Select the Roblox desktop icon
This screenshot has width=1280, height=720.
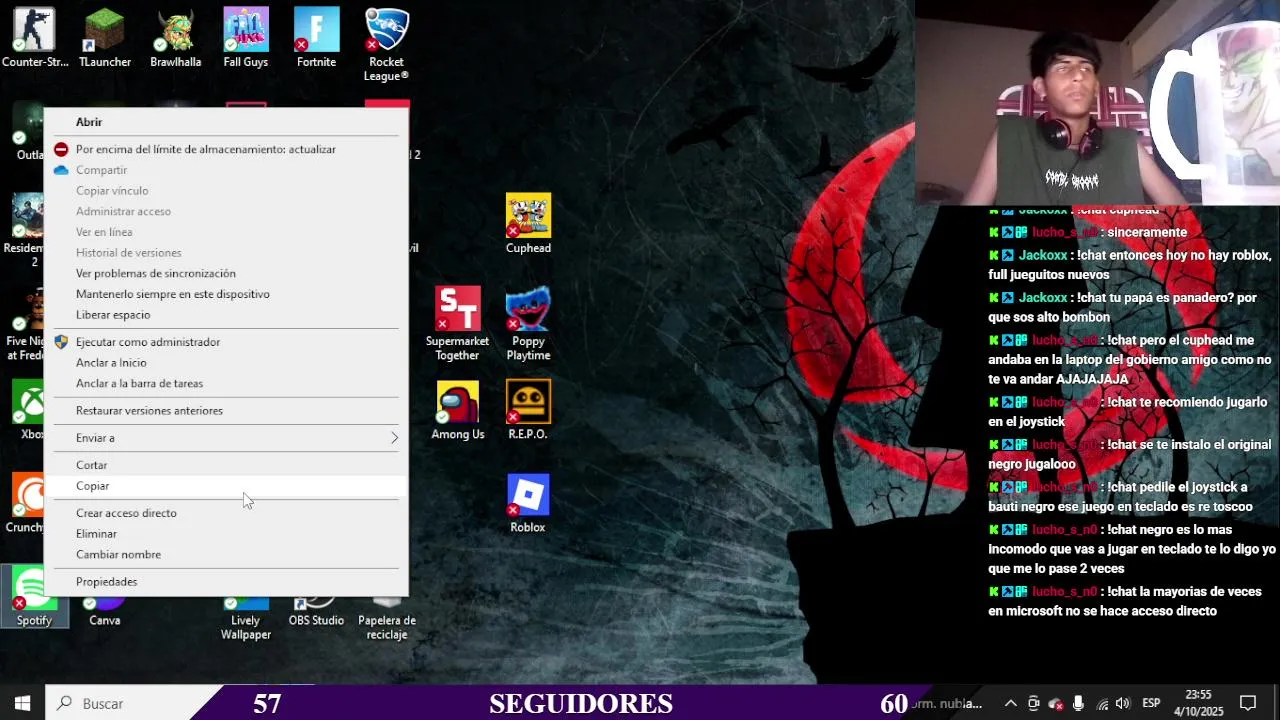click(x=528, y=504)
